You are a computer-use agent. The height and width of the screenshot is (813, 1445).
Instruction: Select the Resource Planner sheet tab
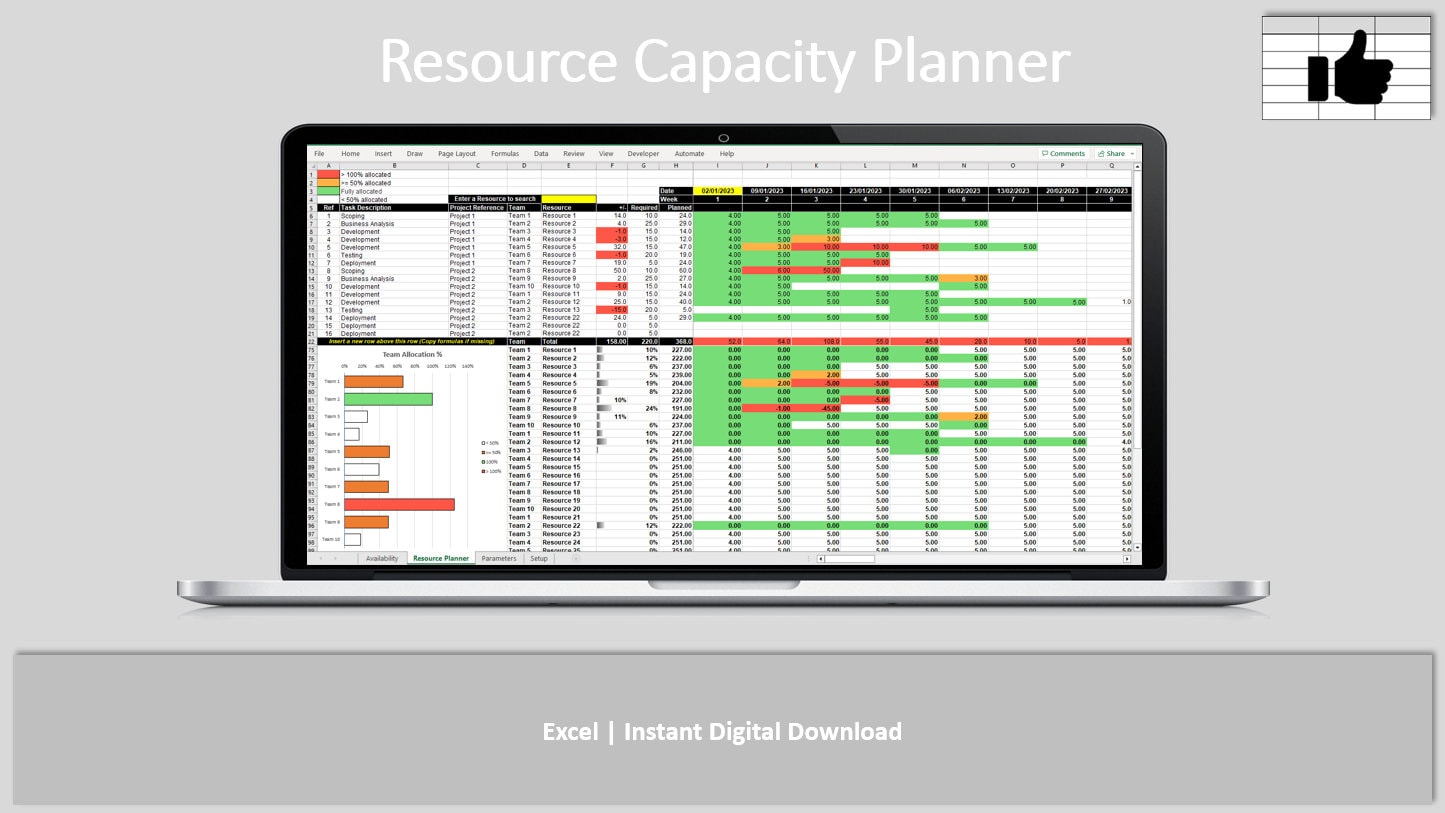click(440, 558)
